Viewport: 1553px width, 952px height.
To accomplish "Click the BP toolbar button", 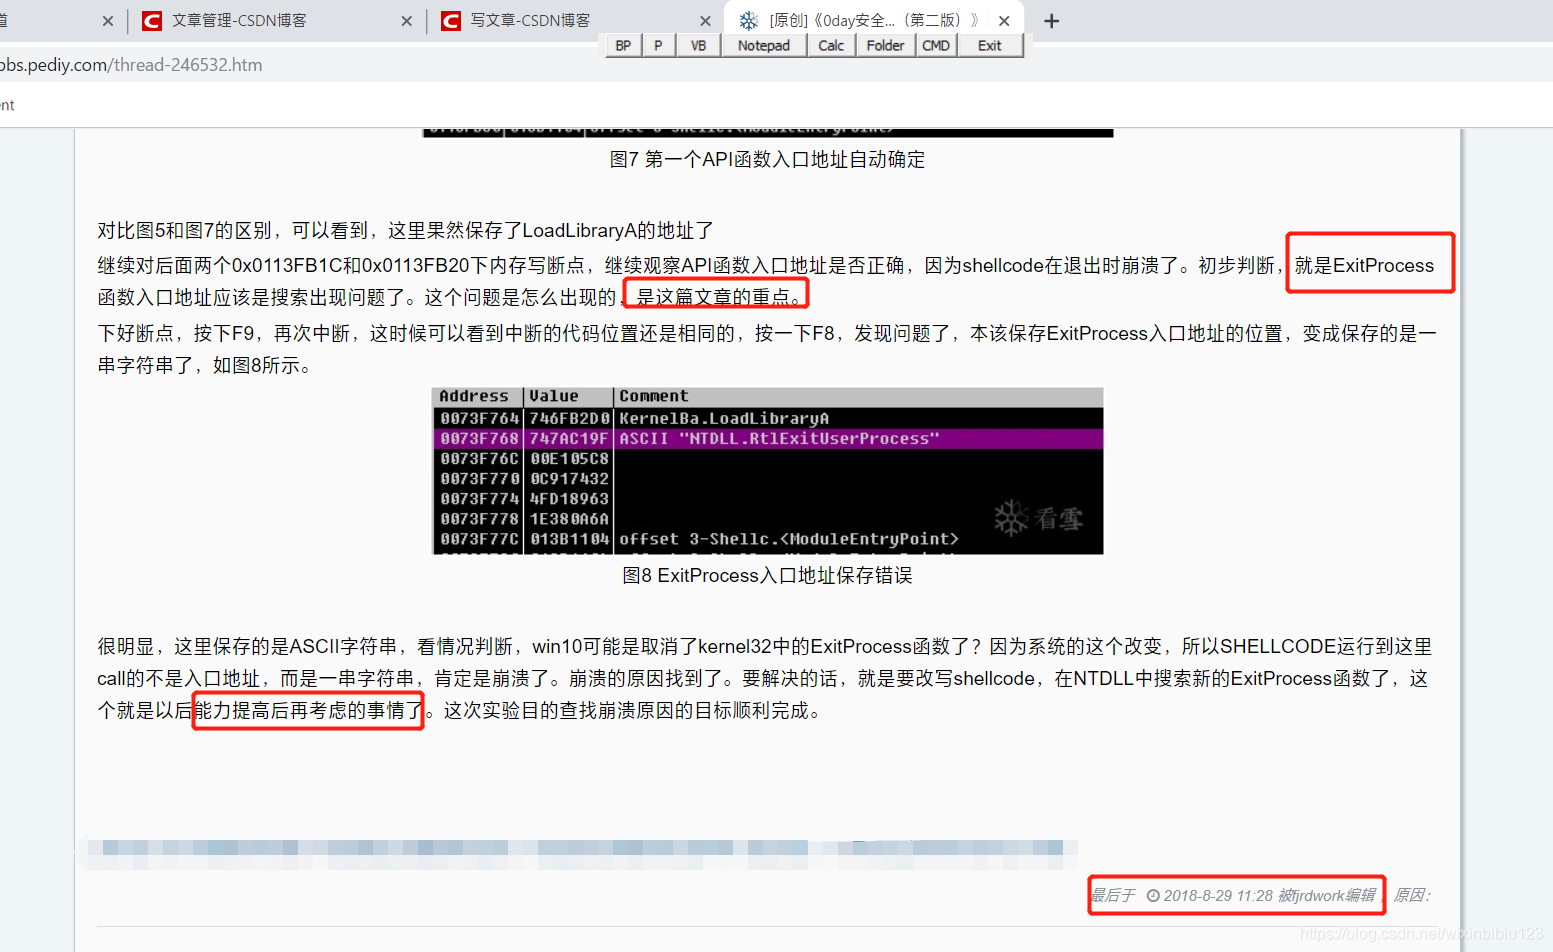I will [623, 46].
